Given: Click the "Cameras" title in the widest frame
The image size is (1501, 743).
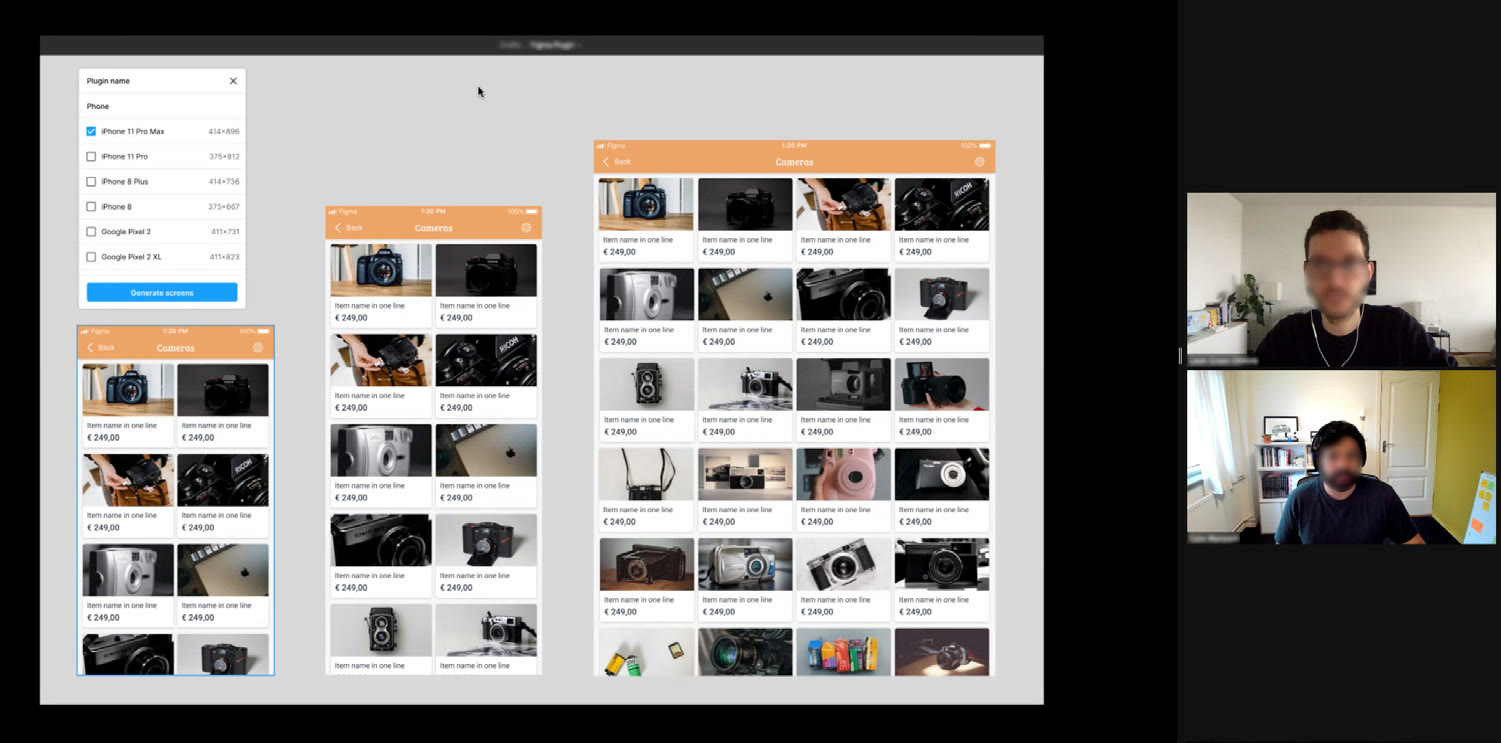Looking at the screenshot, I should [x=795, y=162].
